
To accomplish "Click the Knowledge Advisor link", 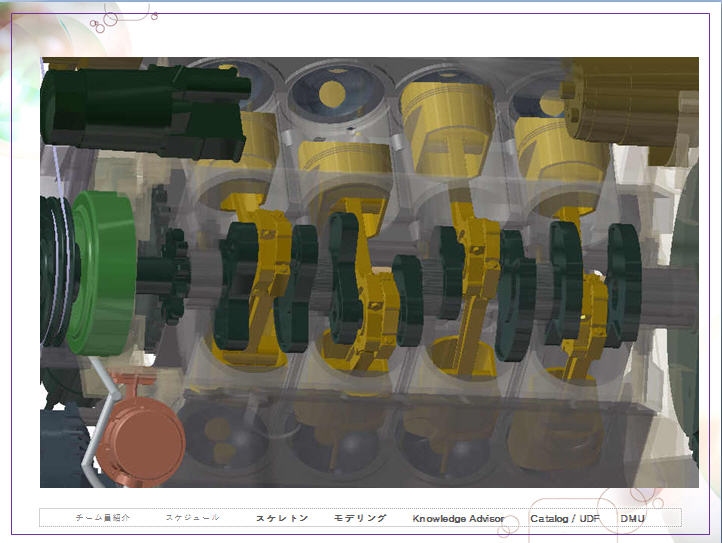I will tap(458, 519).
